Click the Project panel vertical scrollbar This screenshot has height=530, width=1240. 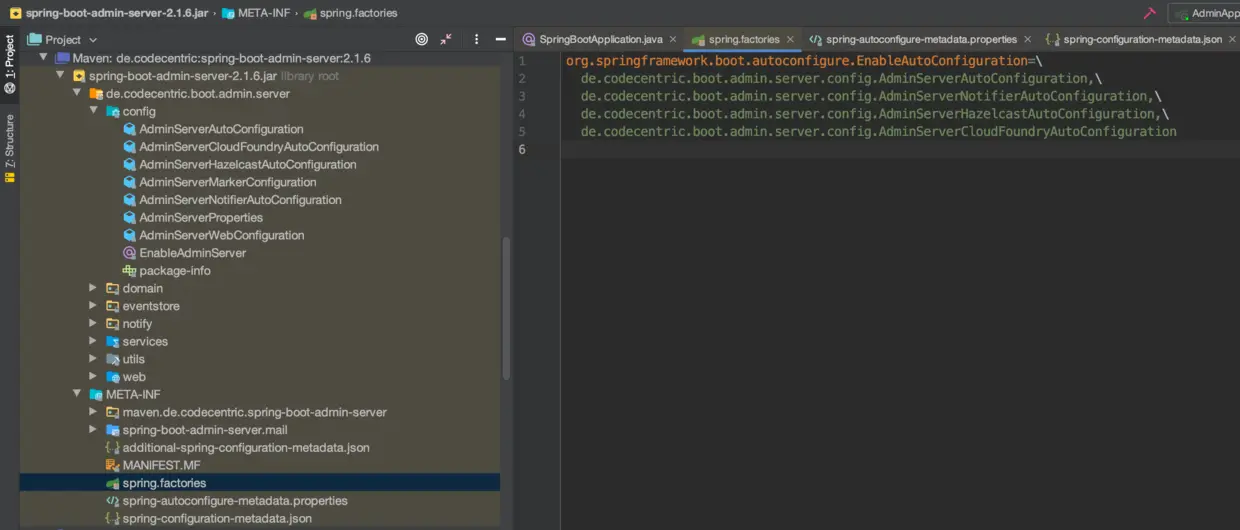(x=506, y=310)
